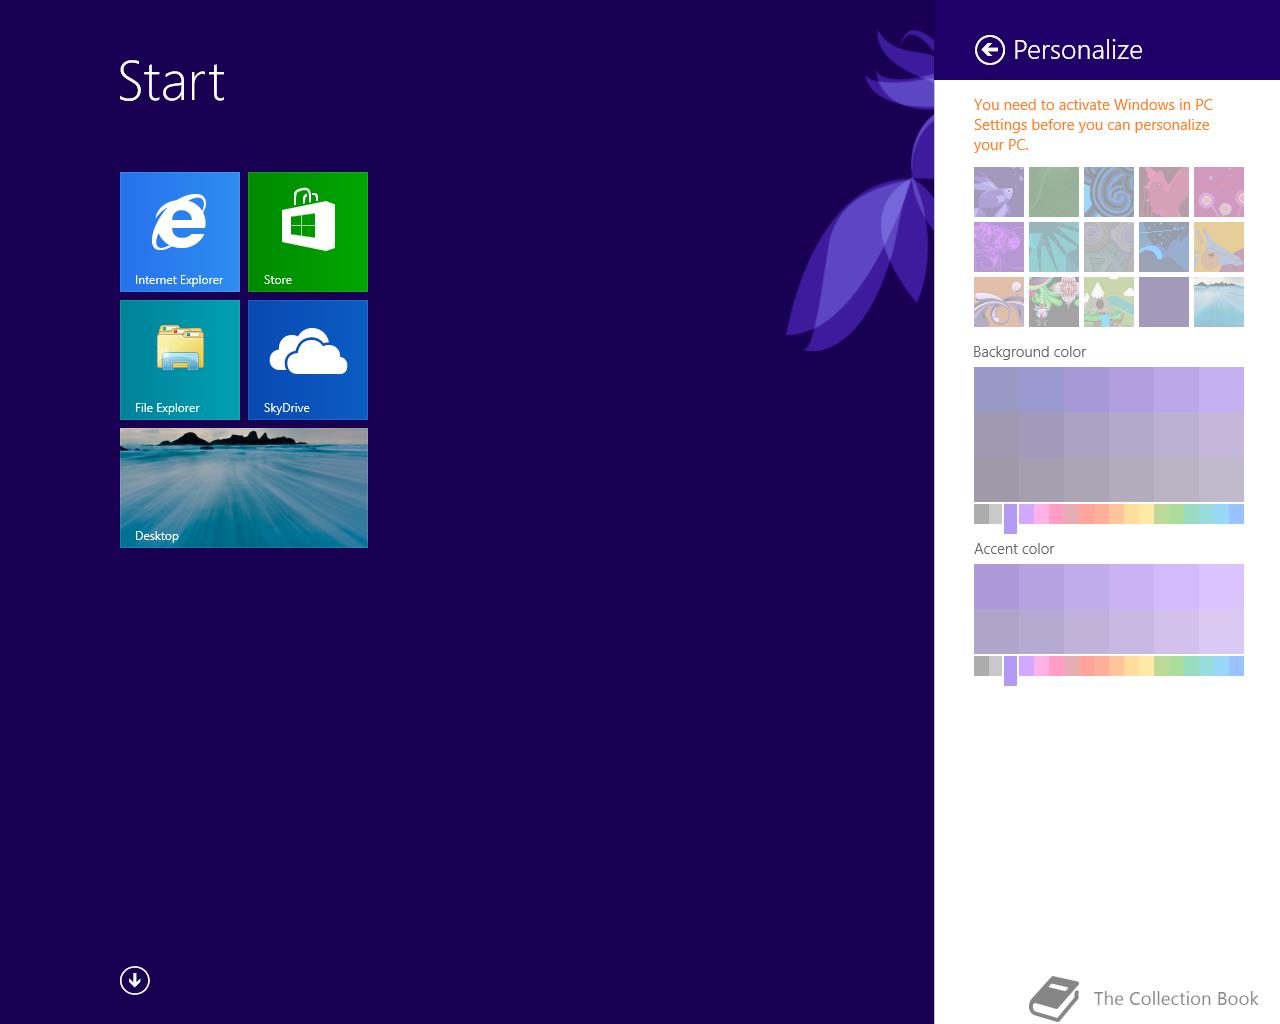1280x1024 pixels.
Task: Click the activate Windows warning message
Action: pos(1093,125)
